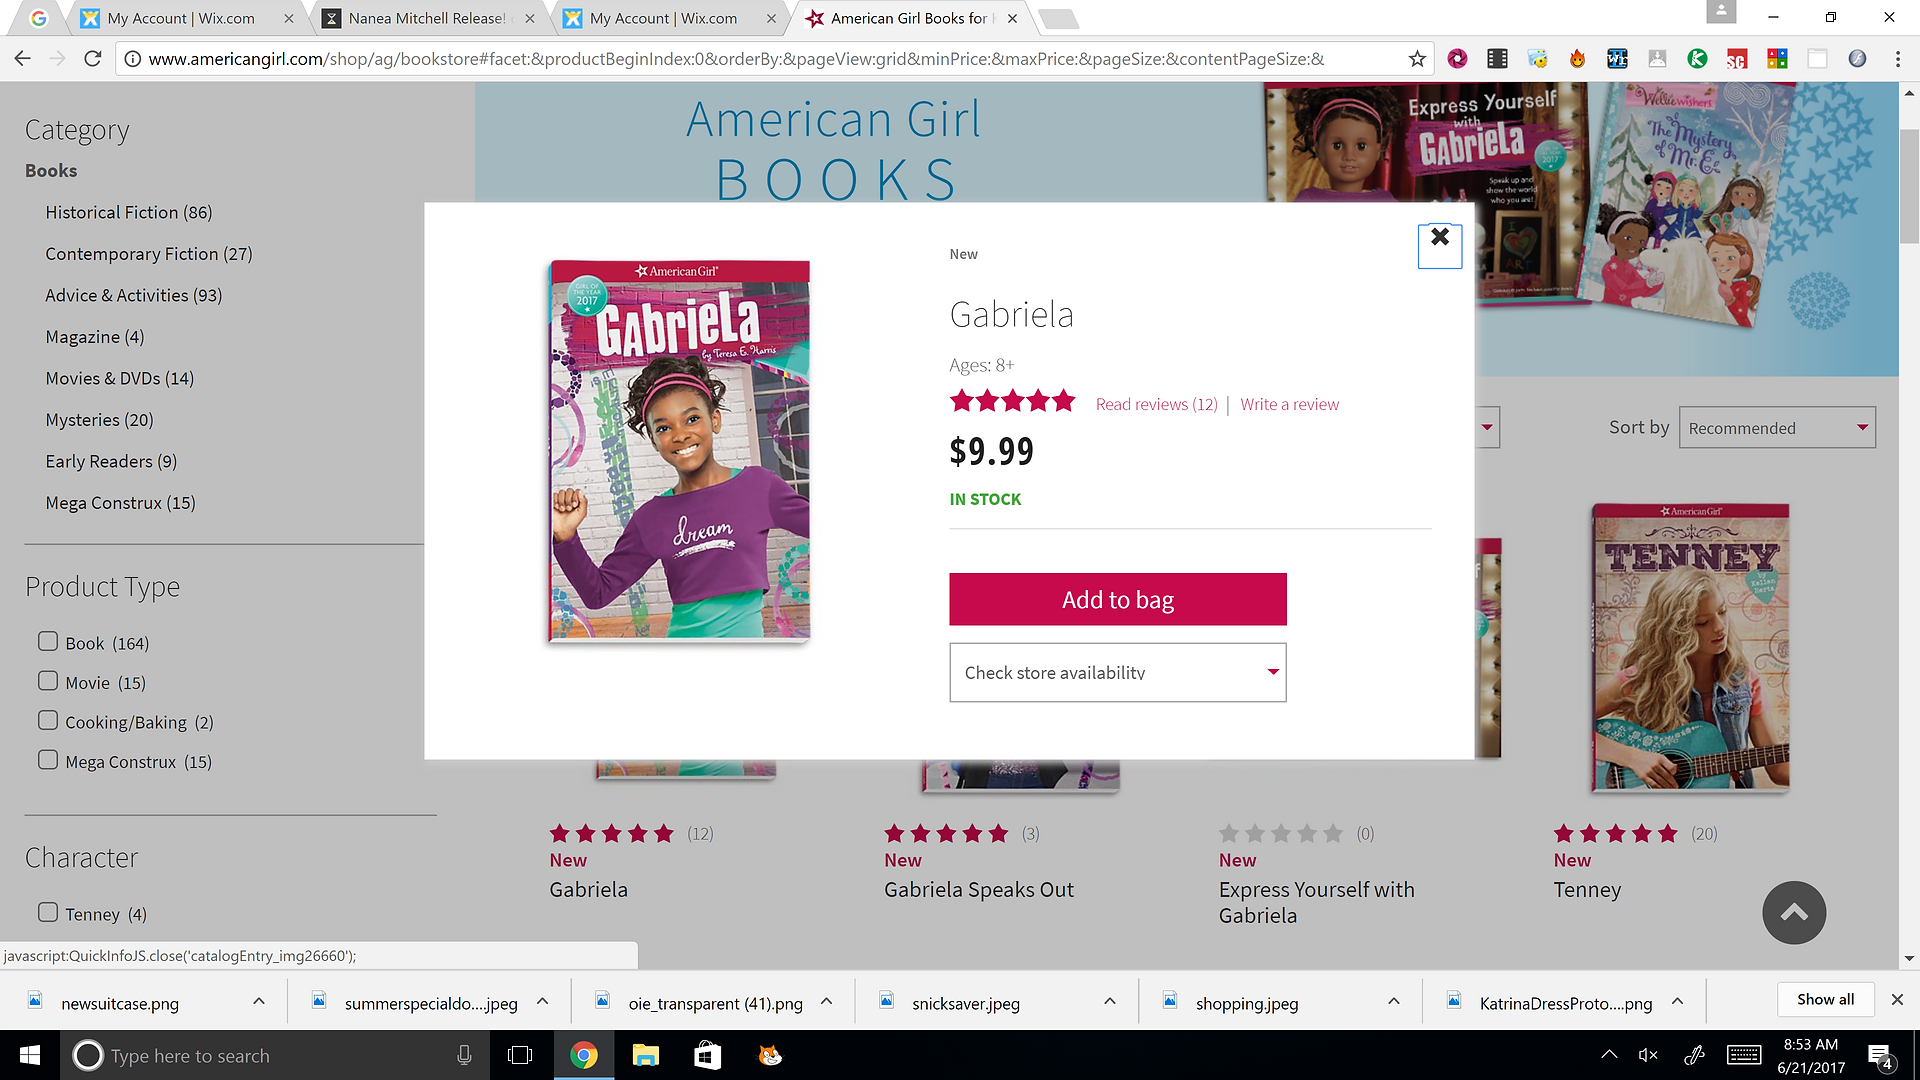Screen dimensions: 1920x1080
Task: Open snicksaver.jpeg download options arrow
Action: [x=1110, y=1001]
